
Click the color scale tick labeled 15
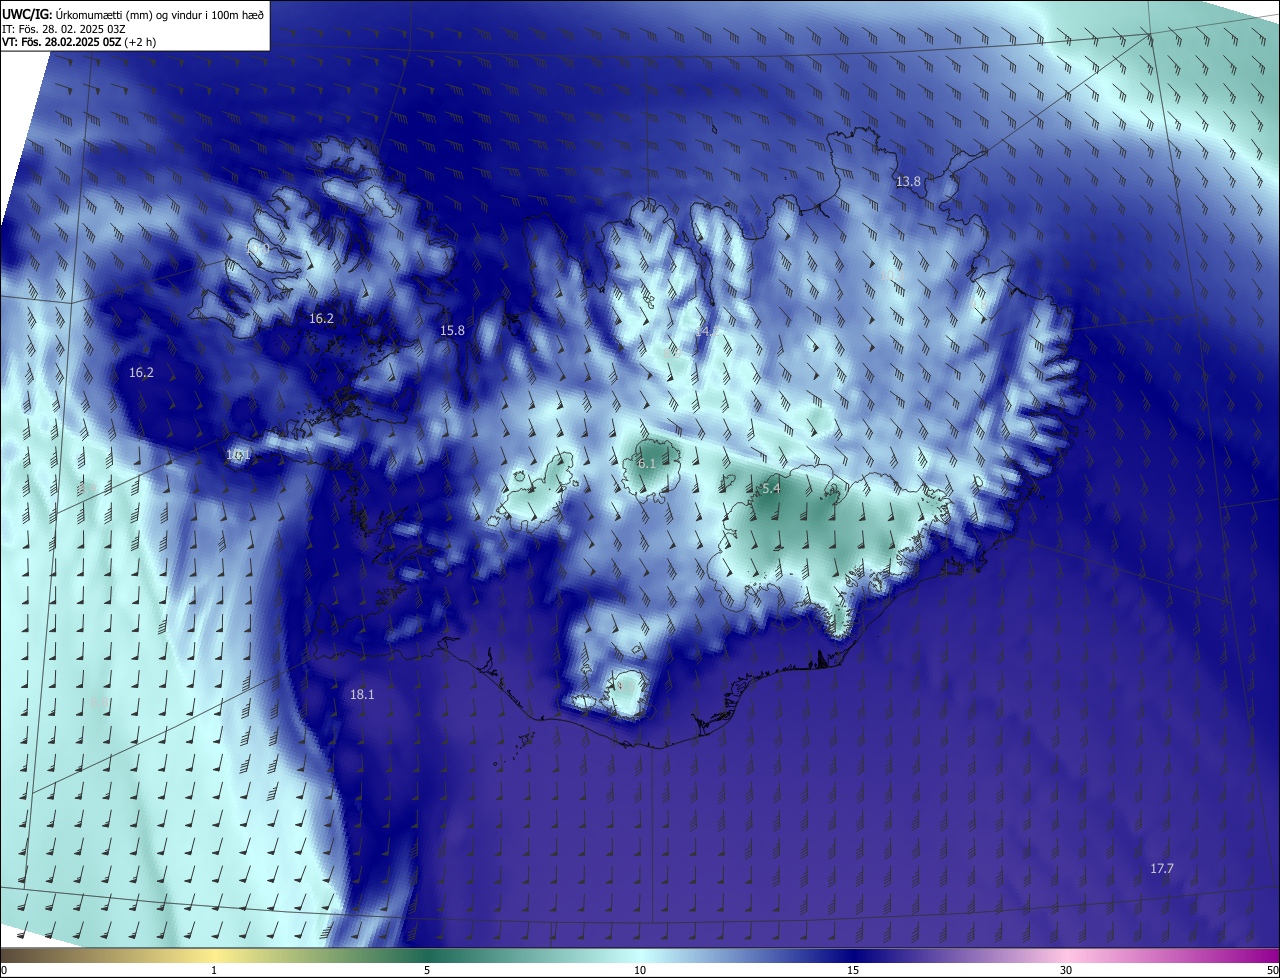click(853, 970)
